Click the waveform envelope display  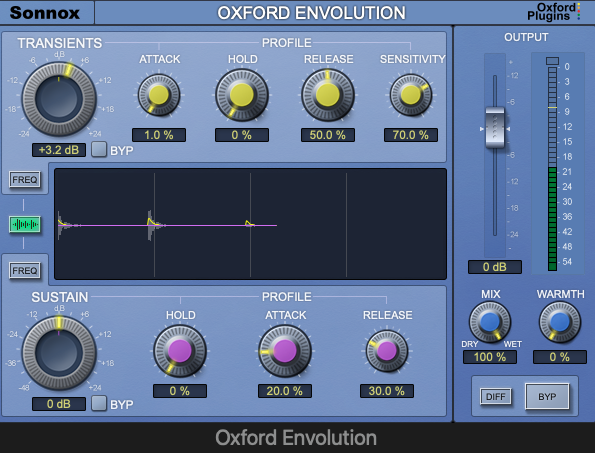250,224
